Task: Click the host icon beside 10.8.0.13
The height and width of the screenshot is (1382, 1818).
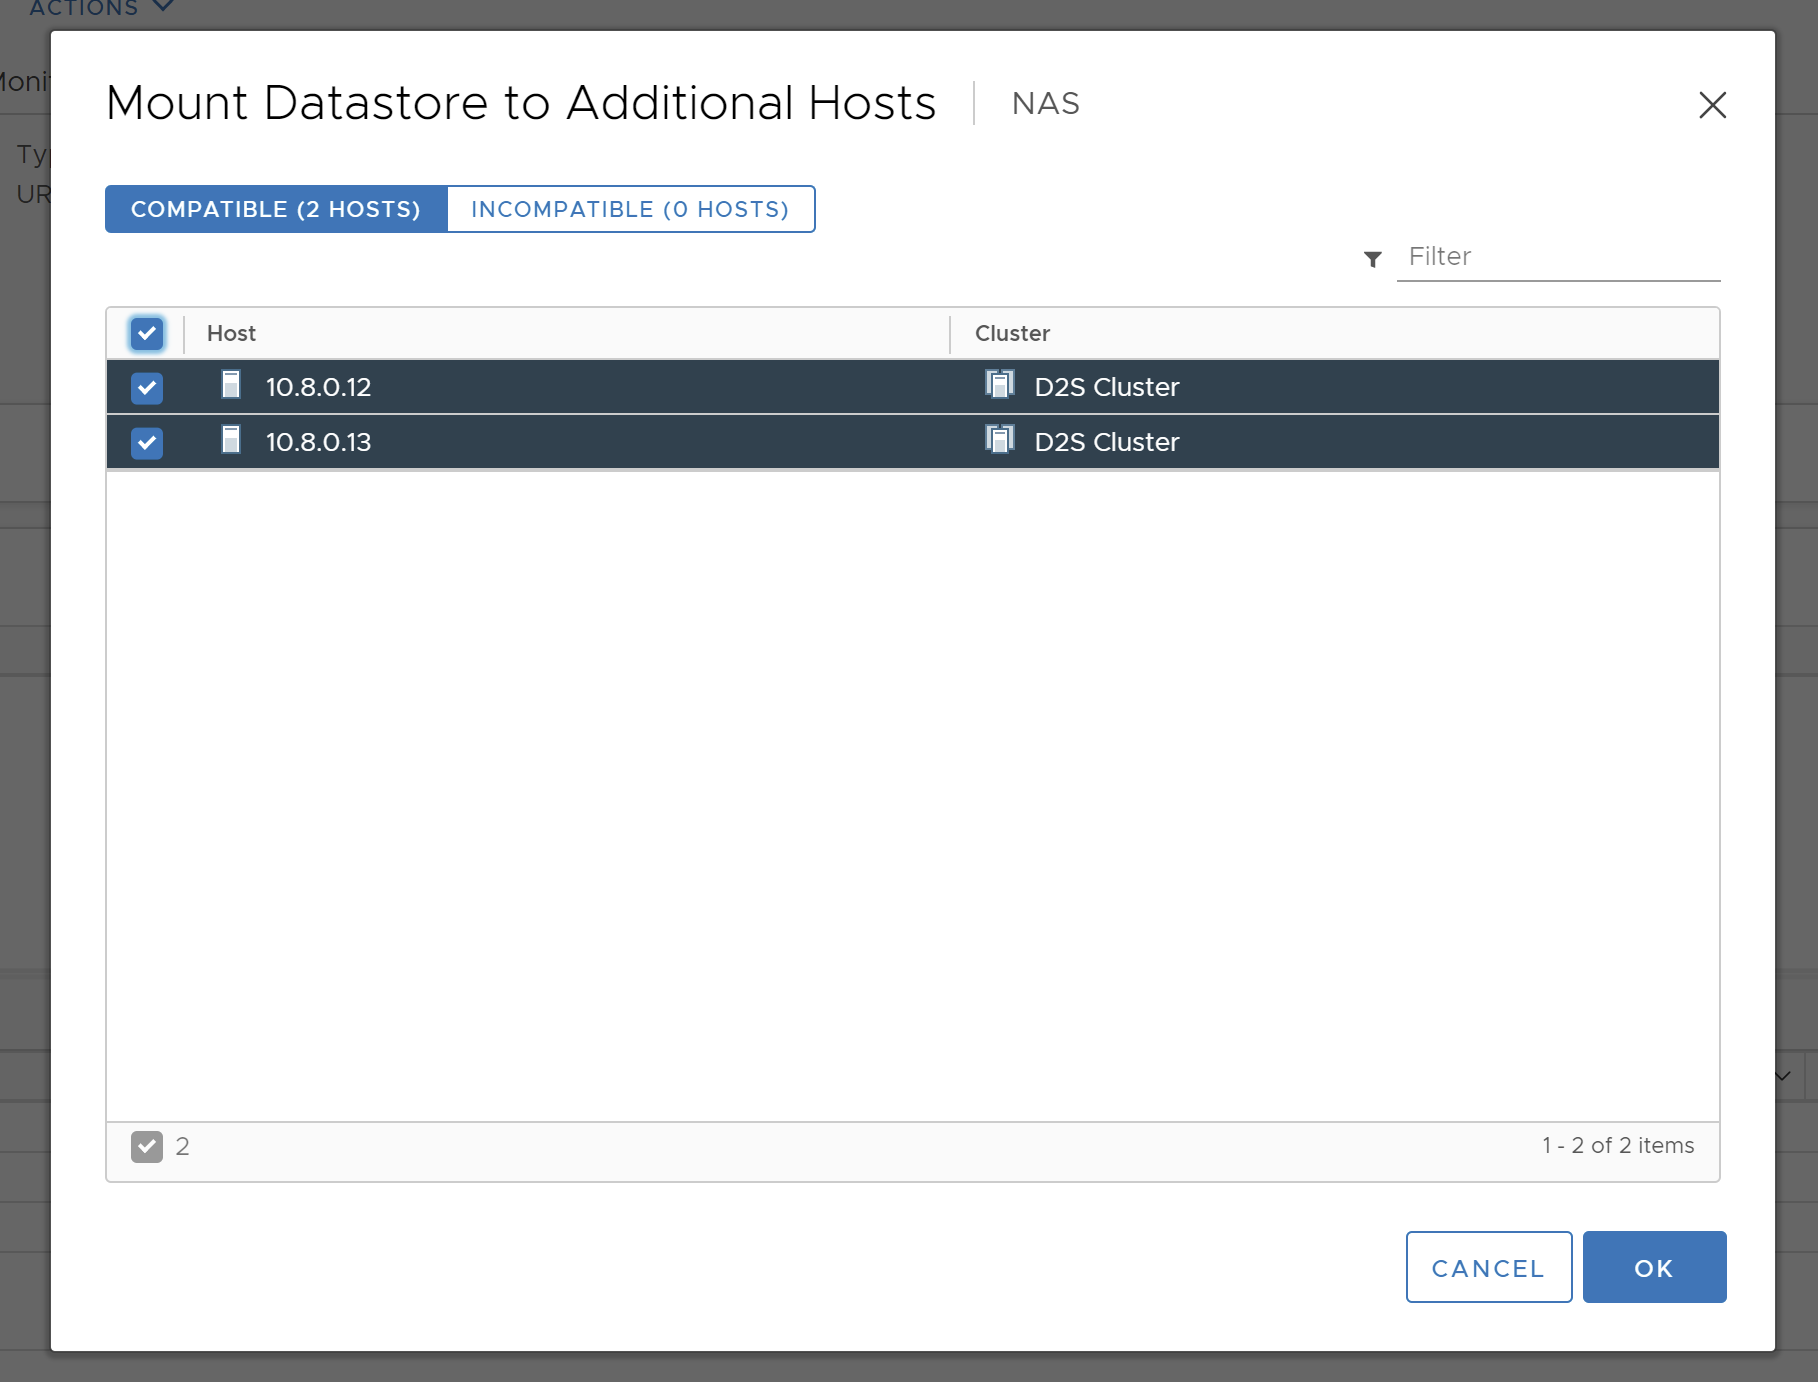Action: point(231,441)
